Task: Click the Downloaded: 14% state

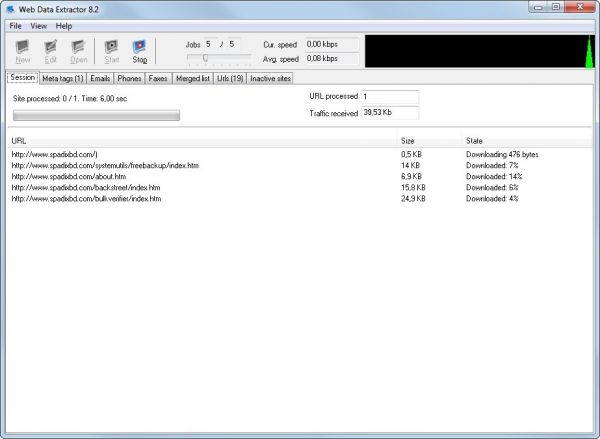Action: click(x=494, y=176)
